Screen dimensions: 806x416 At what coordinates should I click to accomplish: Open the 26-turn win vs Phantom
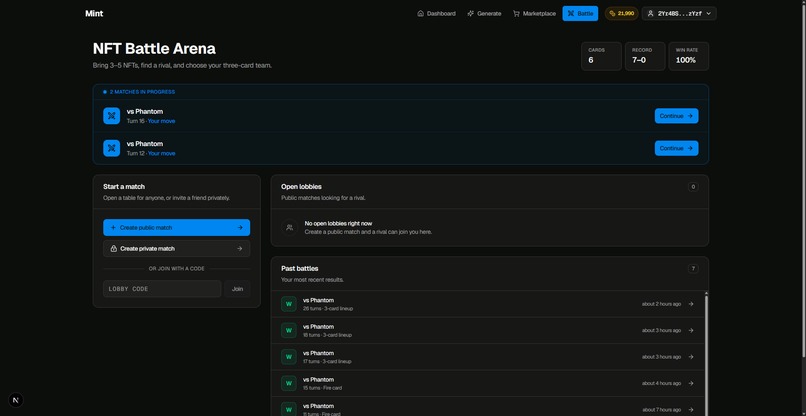tap(488, 304)
